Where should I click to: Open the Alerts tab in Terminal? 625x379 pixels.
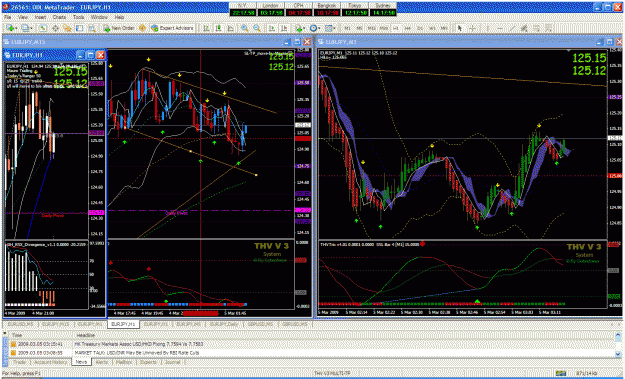(x=102, y=362)
